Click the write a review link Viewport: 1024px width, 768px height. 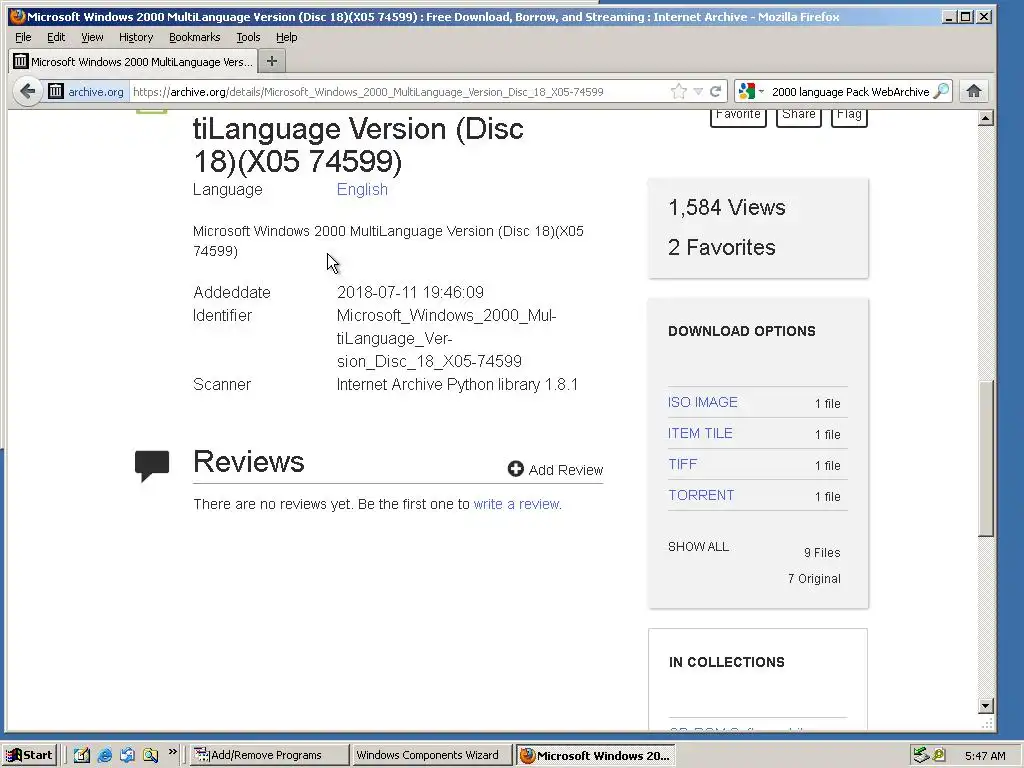coord(516,504)
